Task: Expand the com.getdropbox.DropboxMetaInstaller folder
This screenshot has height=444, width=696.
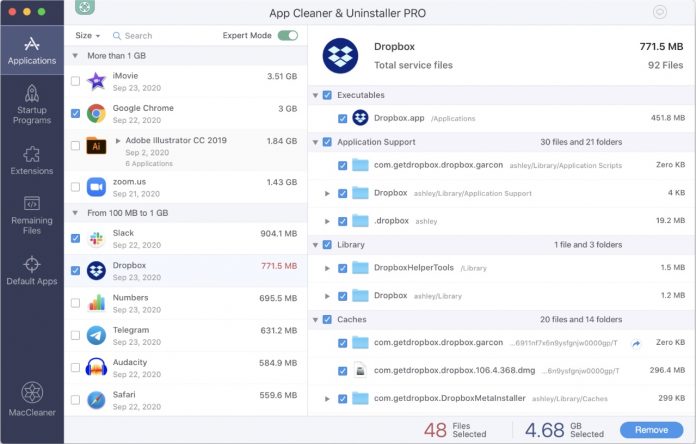Action: point(327,399)
